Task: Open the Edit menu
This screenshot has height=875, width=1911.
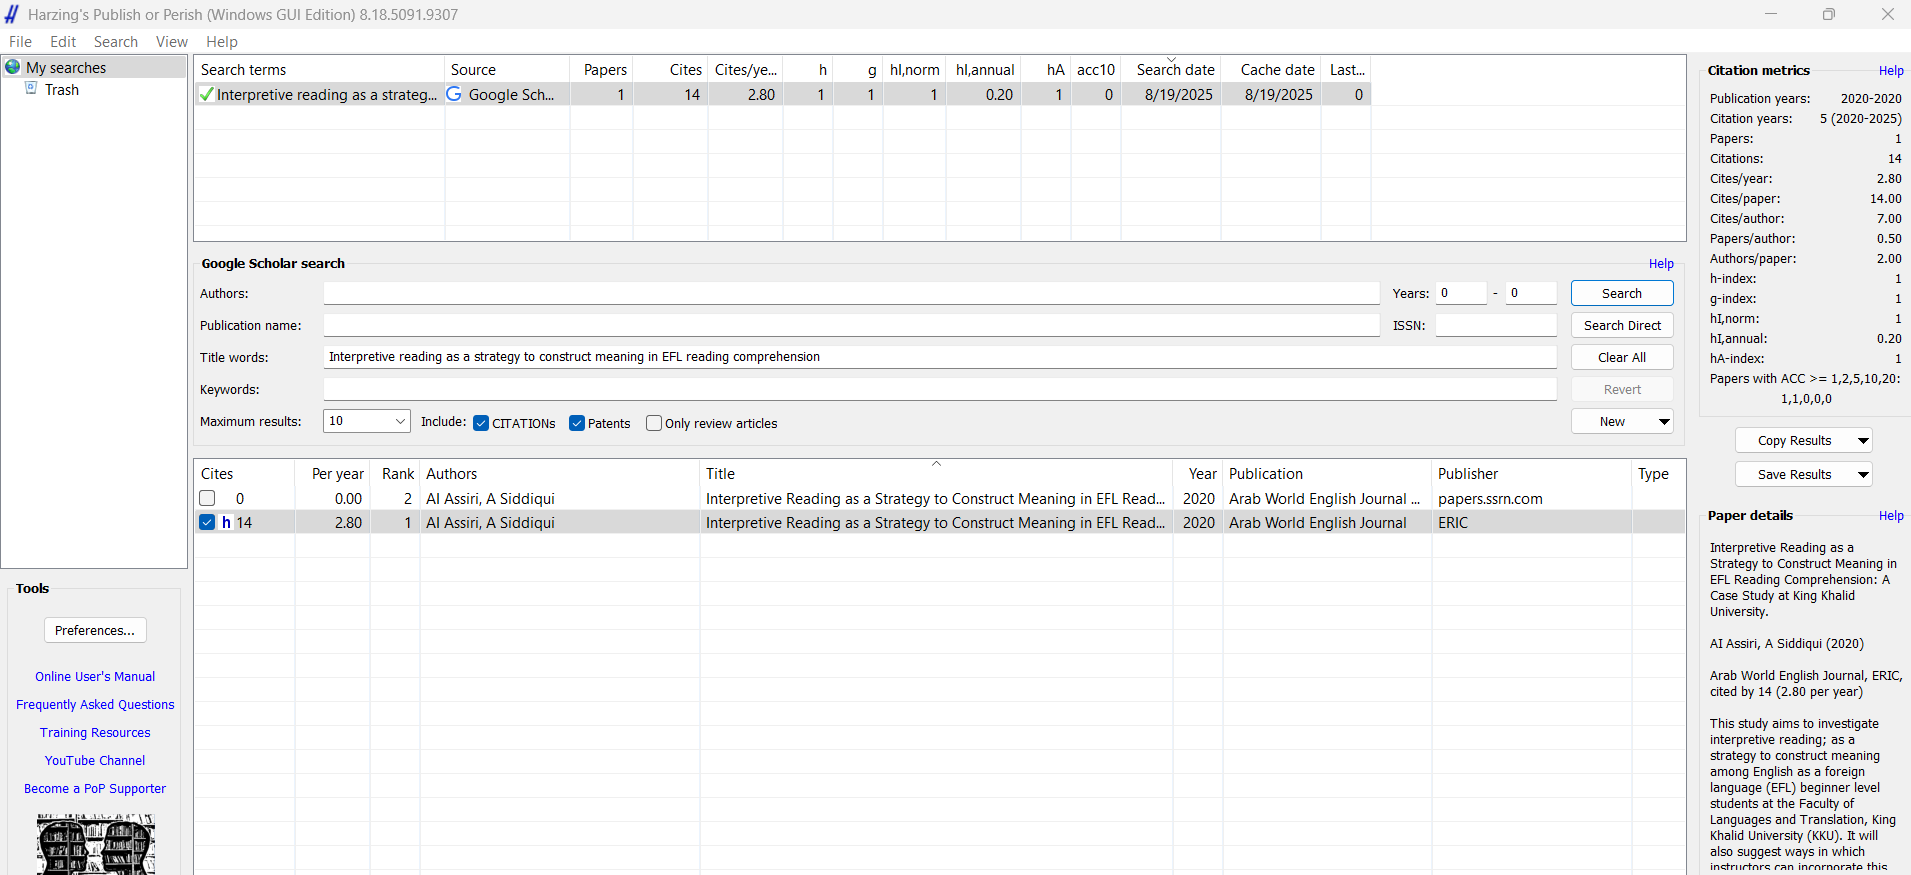Action: coord(63,42)
